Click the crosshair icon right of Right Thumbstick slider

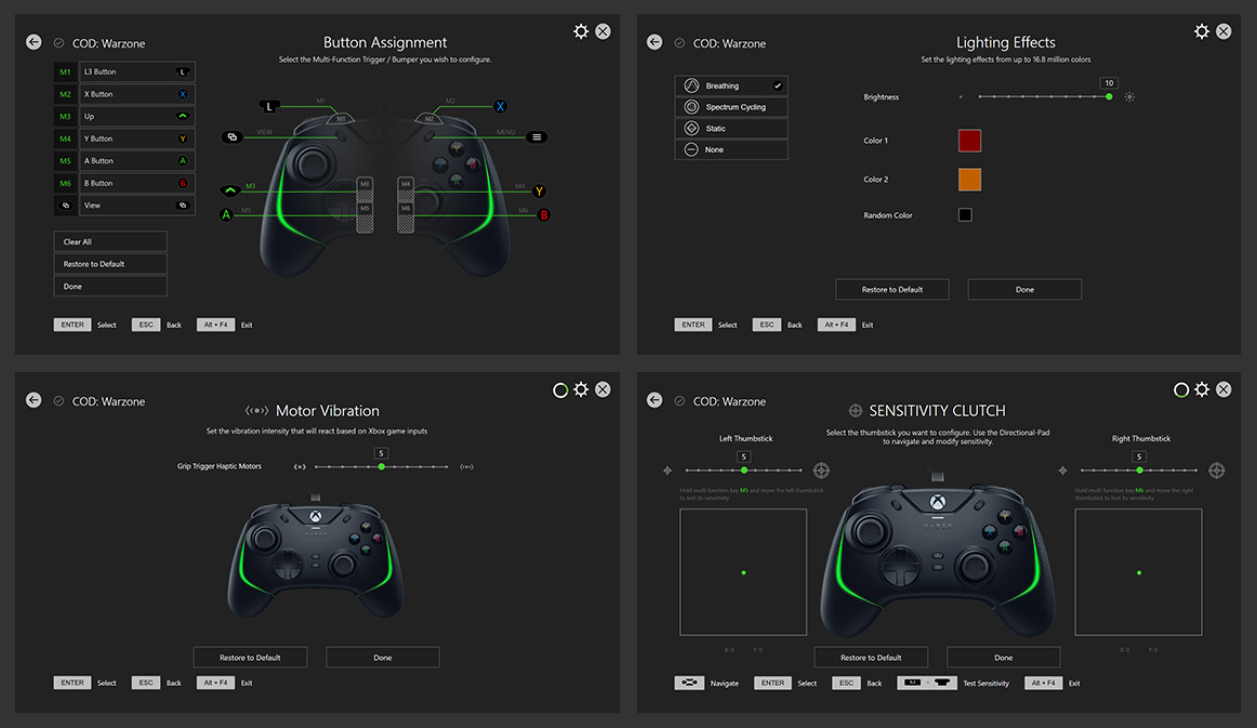1217,470
